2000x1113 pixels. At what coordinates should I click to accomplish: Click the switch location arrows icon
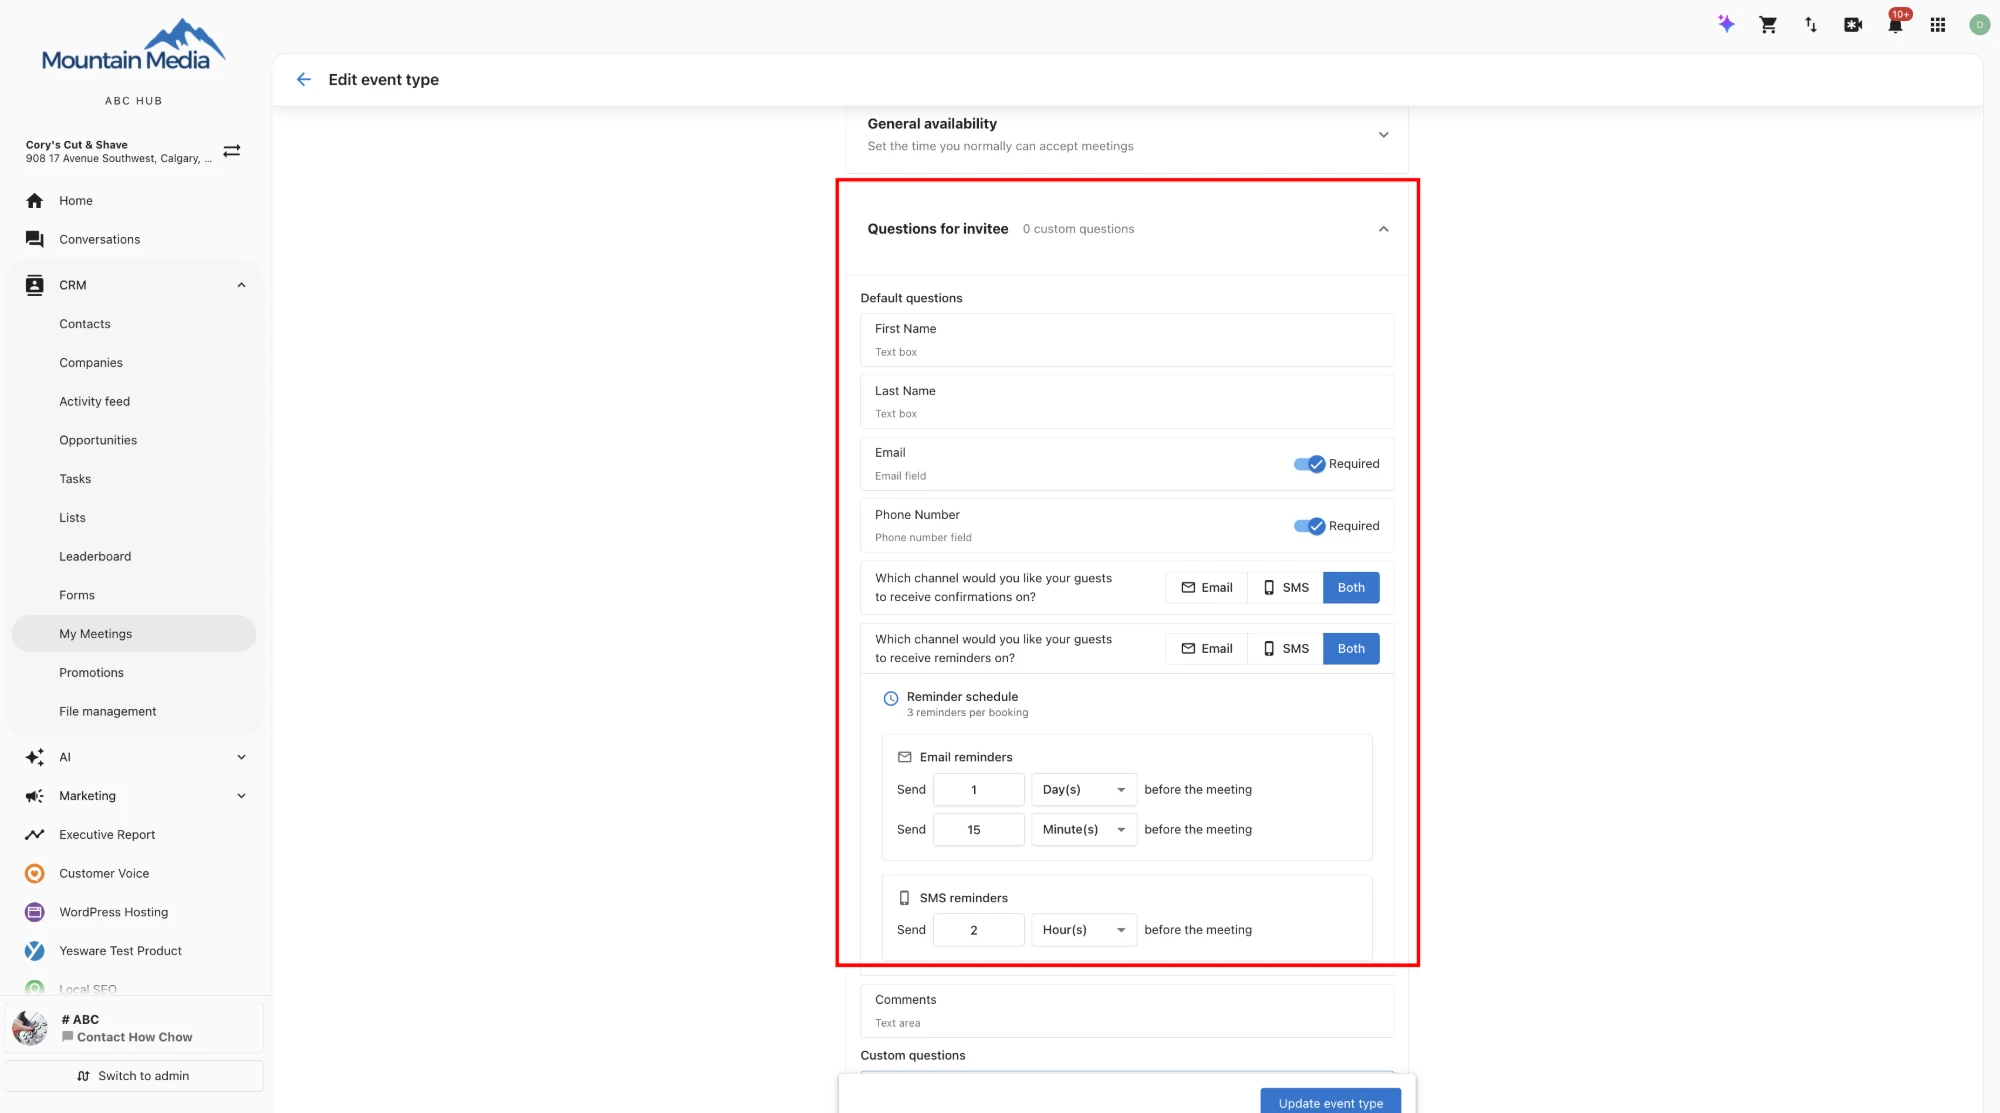click(x=232, y=151)
